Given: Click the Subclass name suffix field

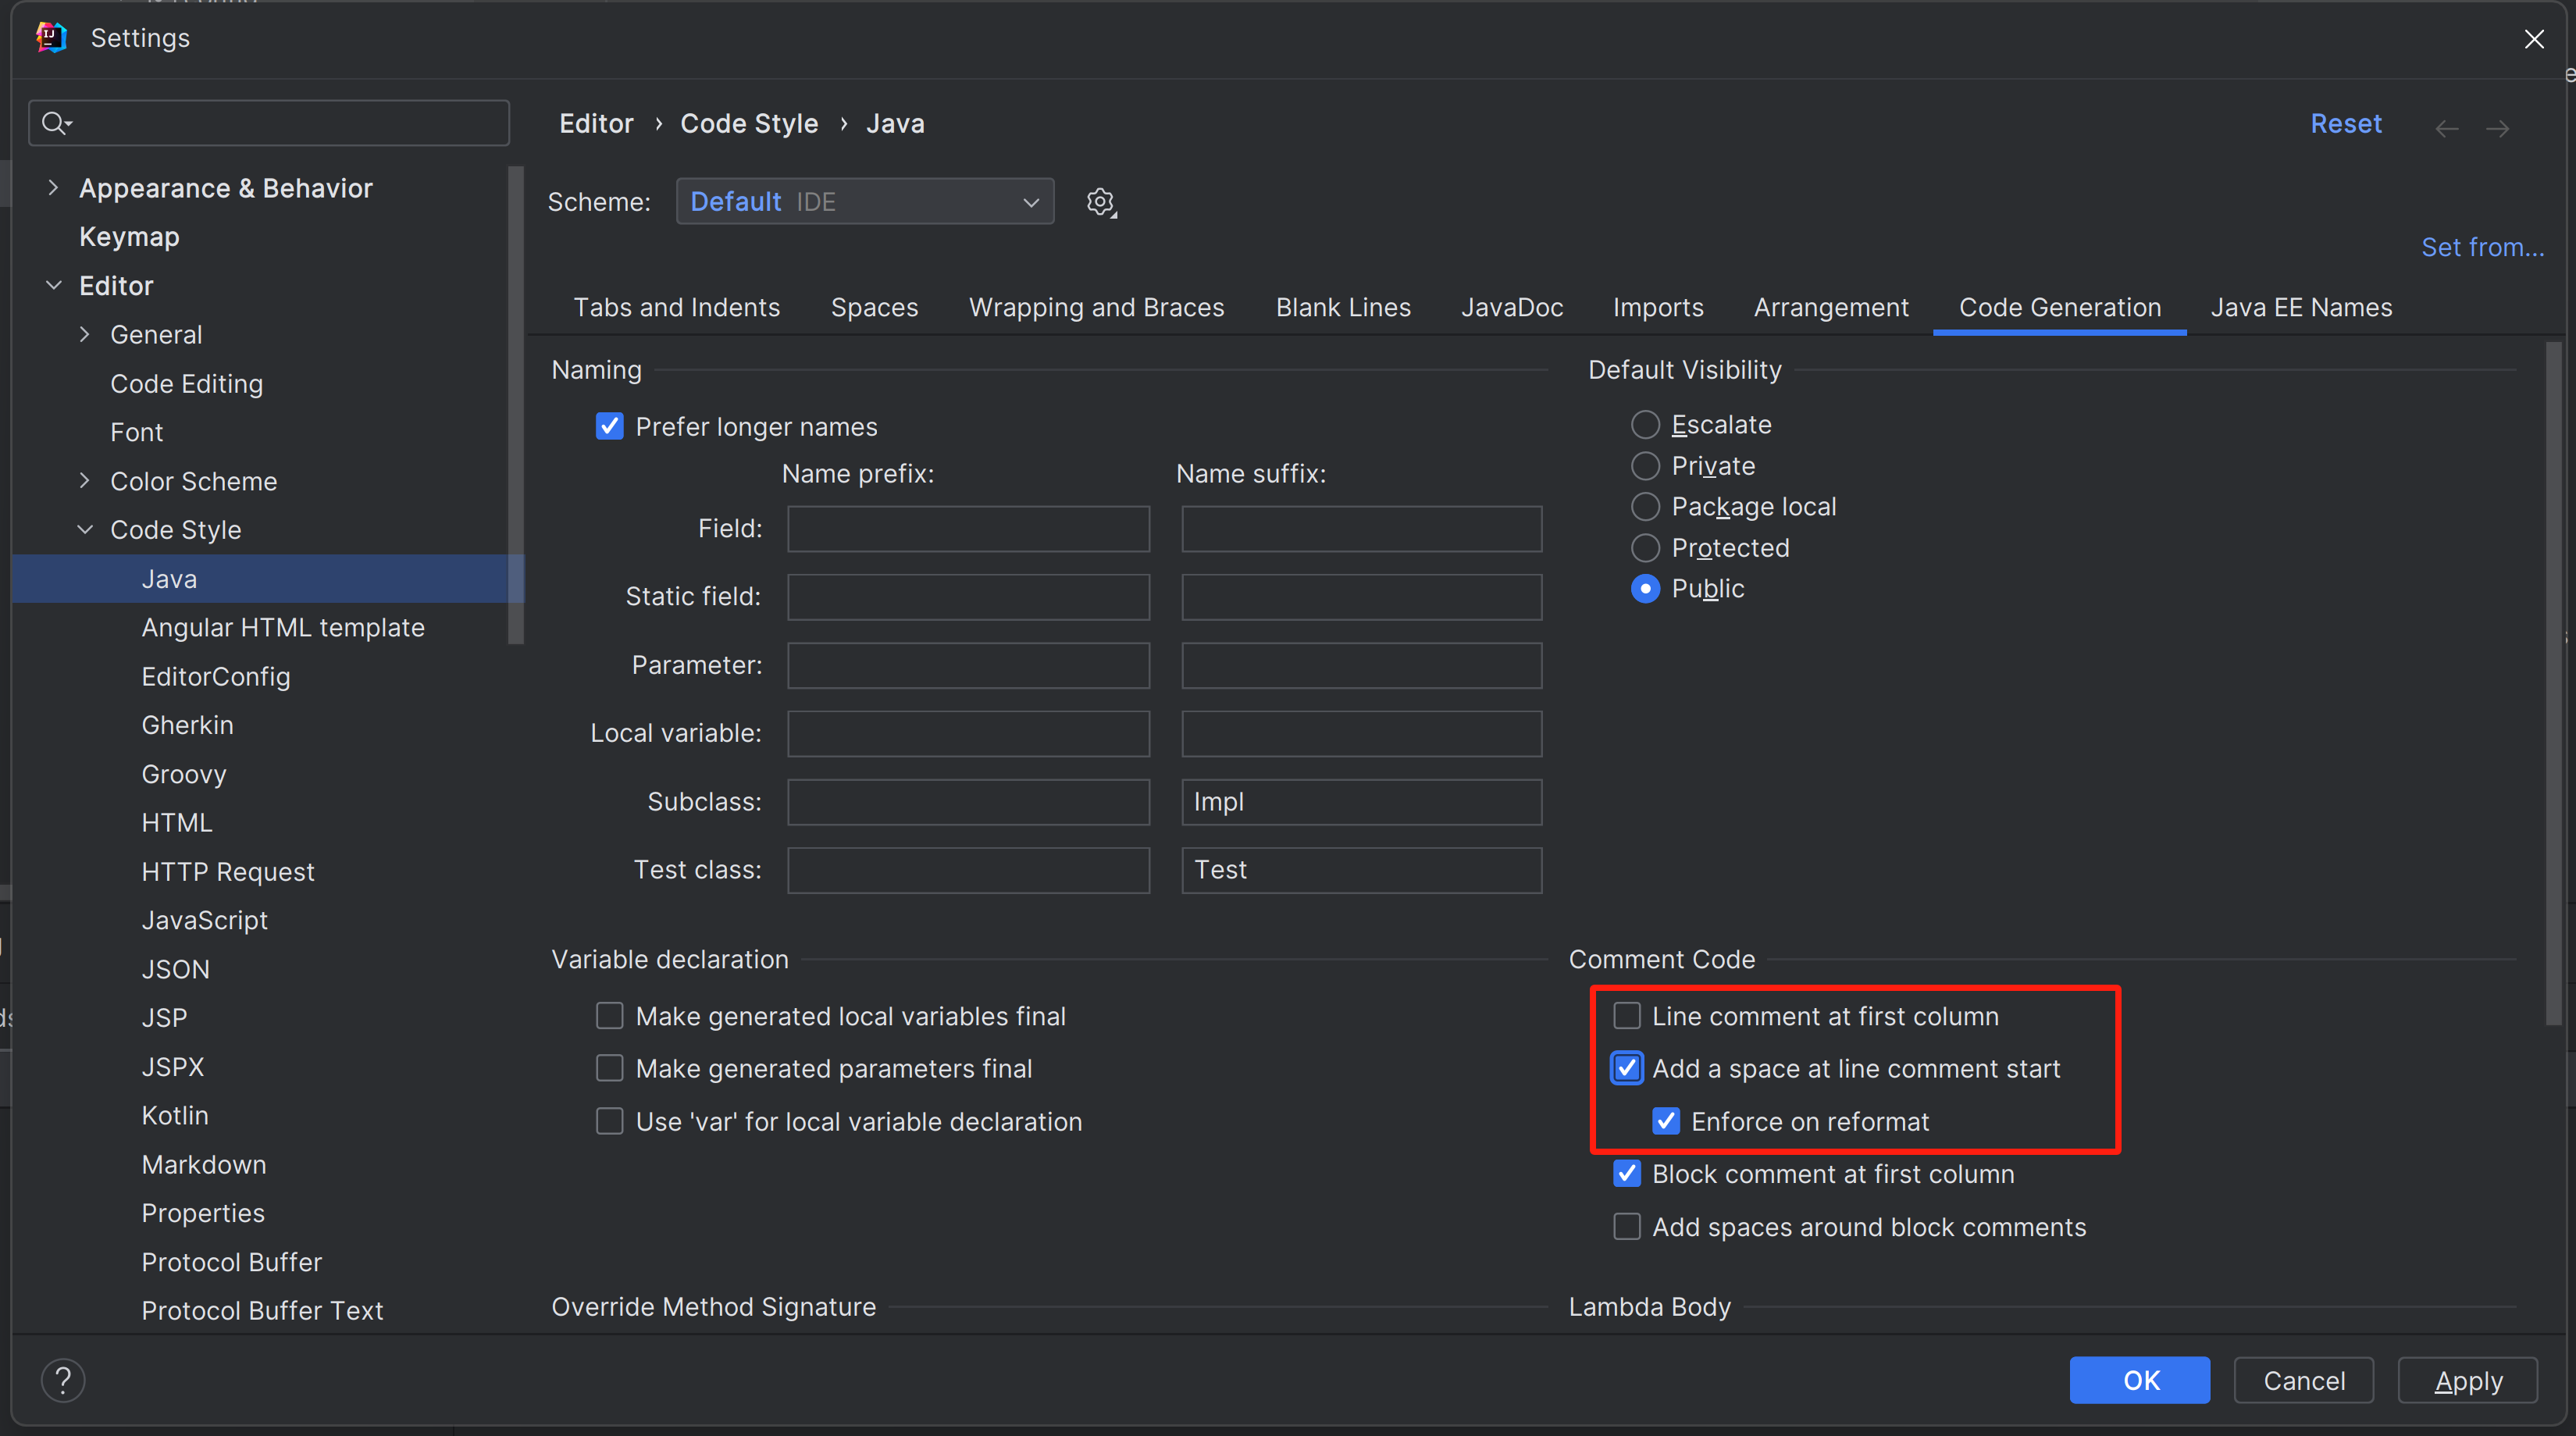Looking at the screenshot, I should tap(1360, 802).
